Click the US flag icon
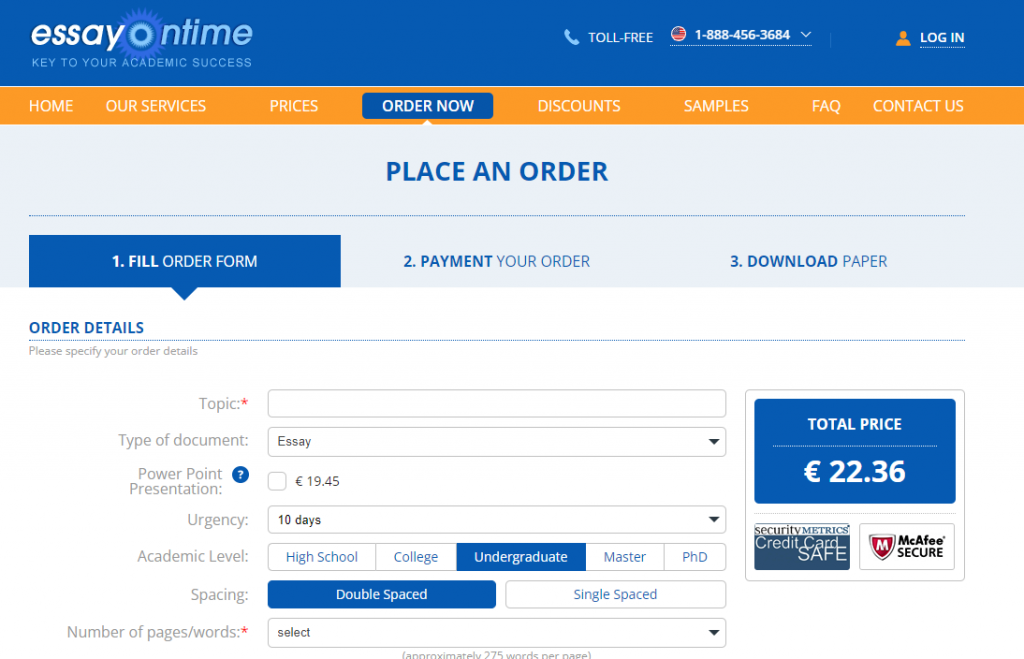Viewport: 1024px width, 659px height. click(679, 34)
